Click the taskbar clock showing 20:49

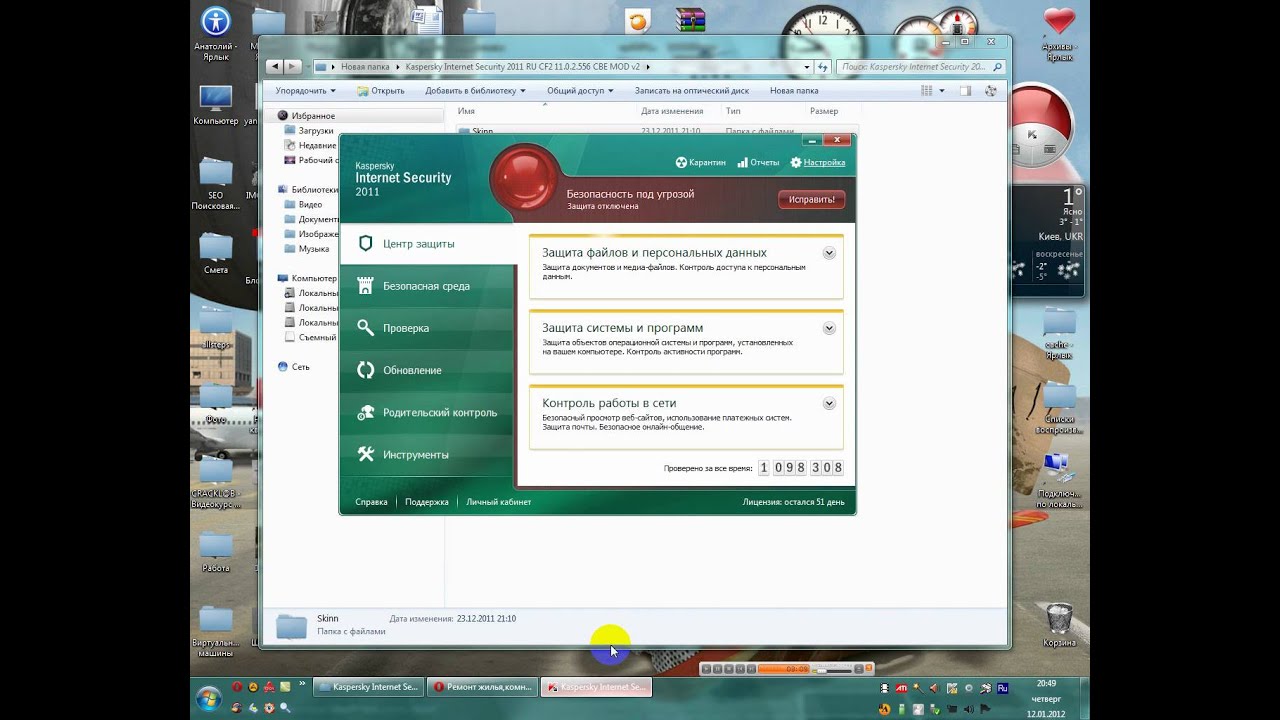(x=1045, y=684)
